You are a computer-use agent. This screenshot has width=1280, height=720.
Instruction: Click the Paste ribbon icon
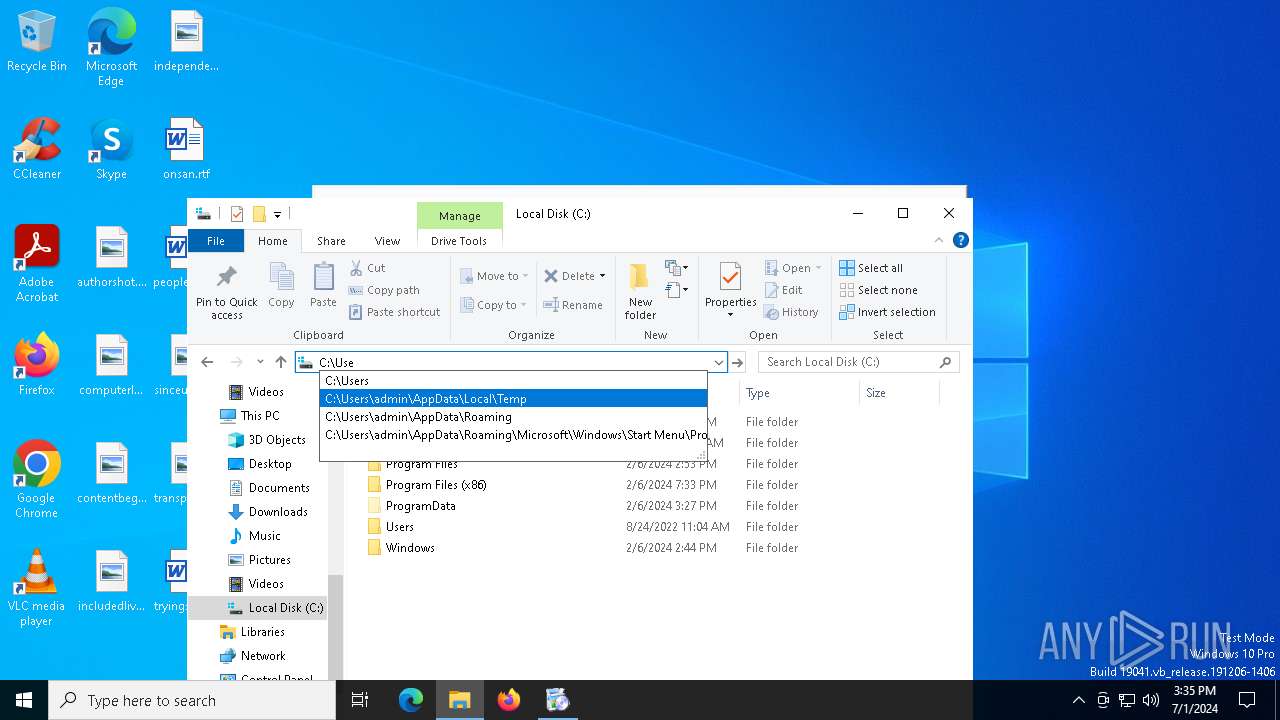point(323,285)
